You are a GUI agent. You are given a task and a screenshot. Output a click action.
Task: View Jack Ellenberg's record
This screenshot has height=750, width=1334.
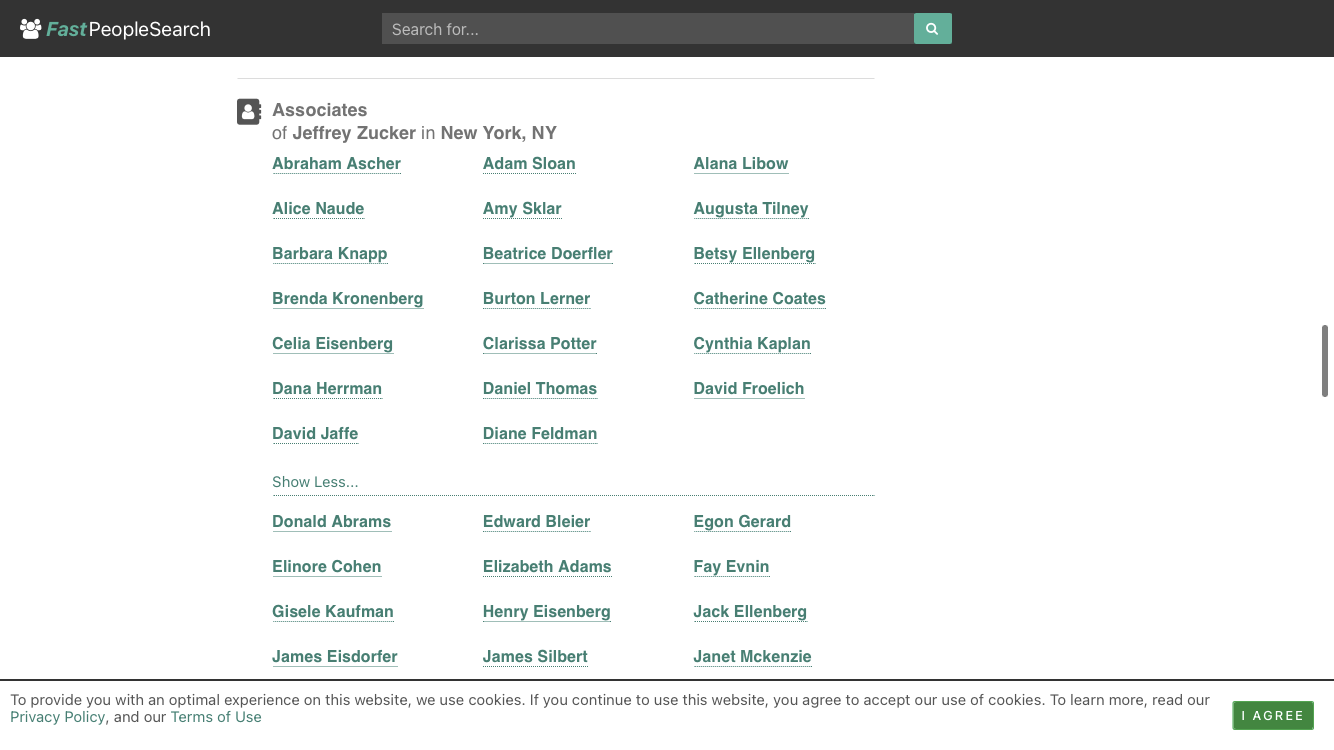click(x=750, y=611)
